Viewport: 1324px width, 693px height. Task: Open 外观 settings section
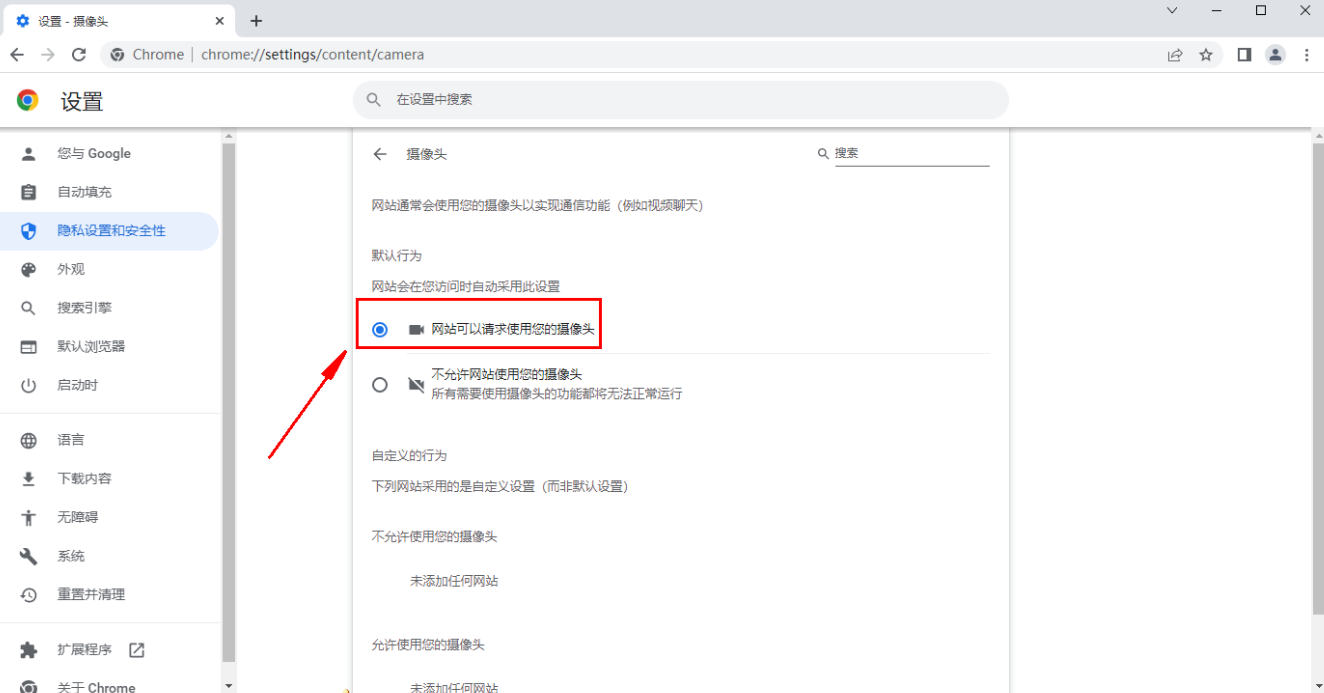pos(109,269)
